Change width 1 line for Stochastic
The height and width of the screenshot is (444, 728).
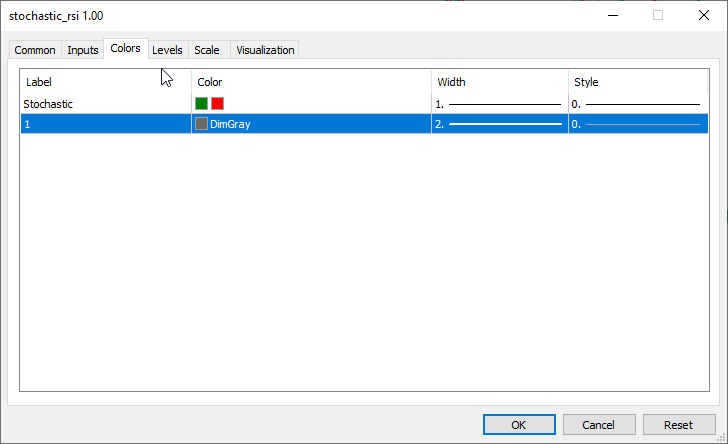(500, 104)
